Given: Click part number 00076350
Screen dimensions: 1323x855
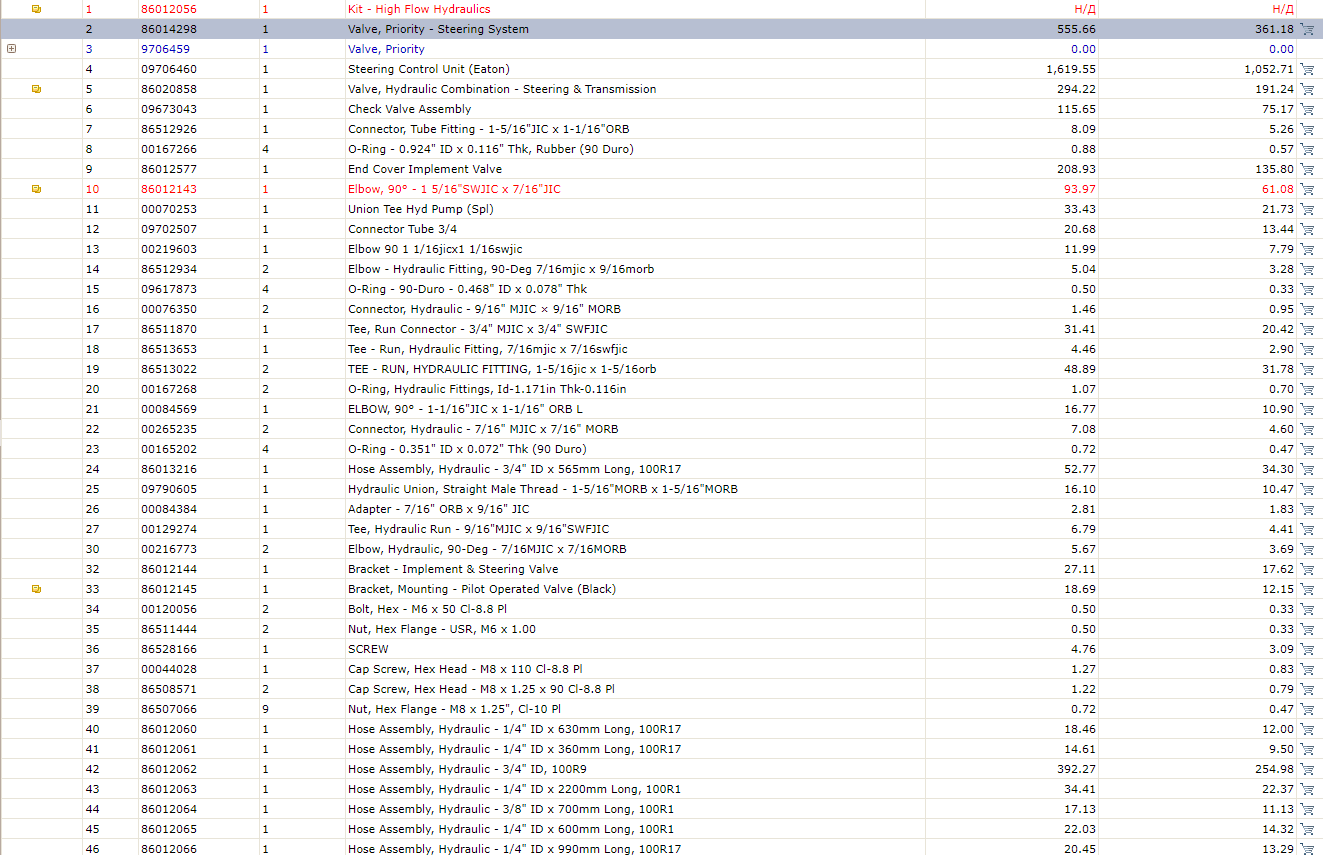Looking at the screenshot, I should point(169,309).
